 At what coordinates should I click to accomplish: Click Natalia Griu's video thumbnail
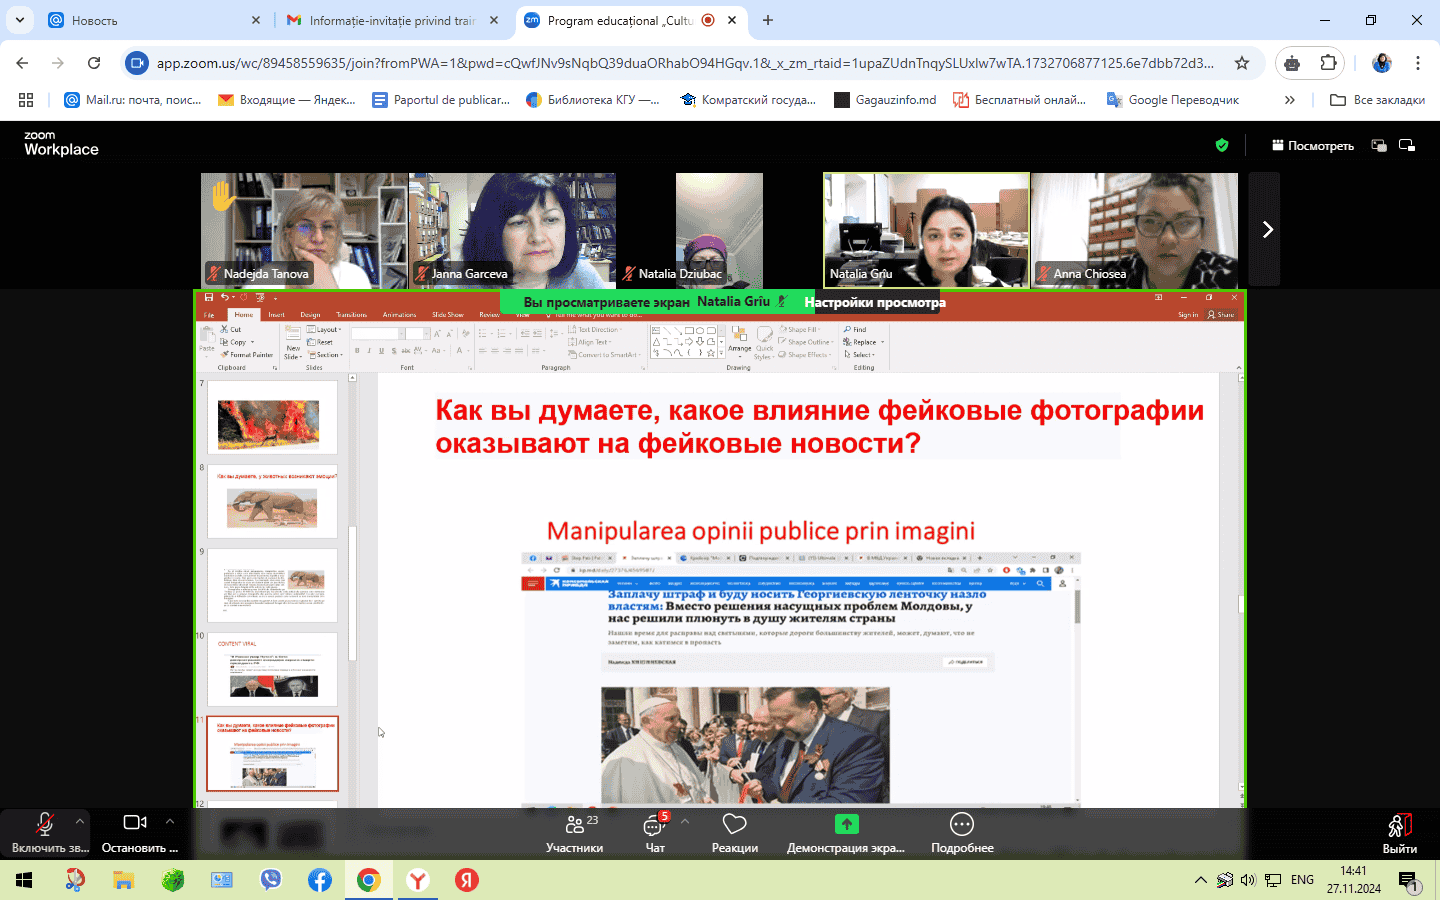tap(926, 230)
